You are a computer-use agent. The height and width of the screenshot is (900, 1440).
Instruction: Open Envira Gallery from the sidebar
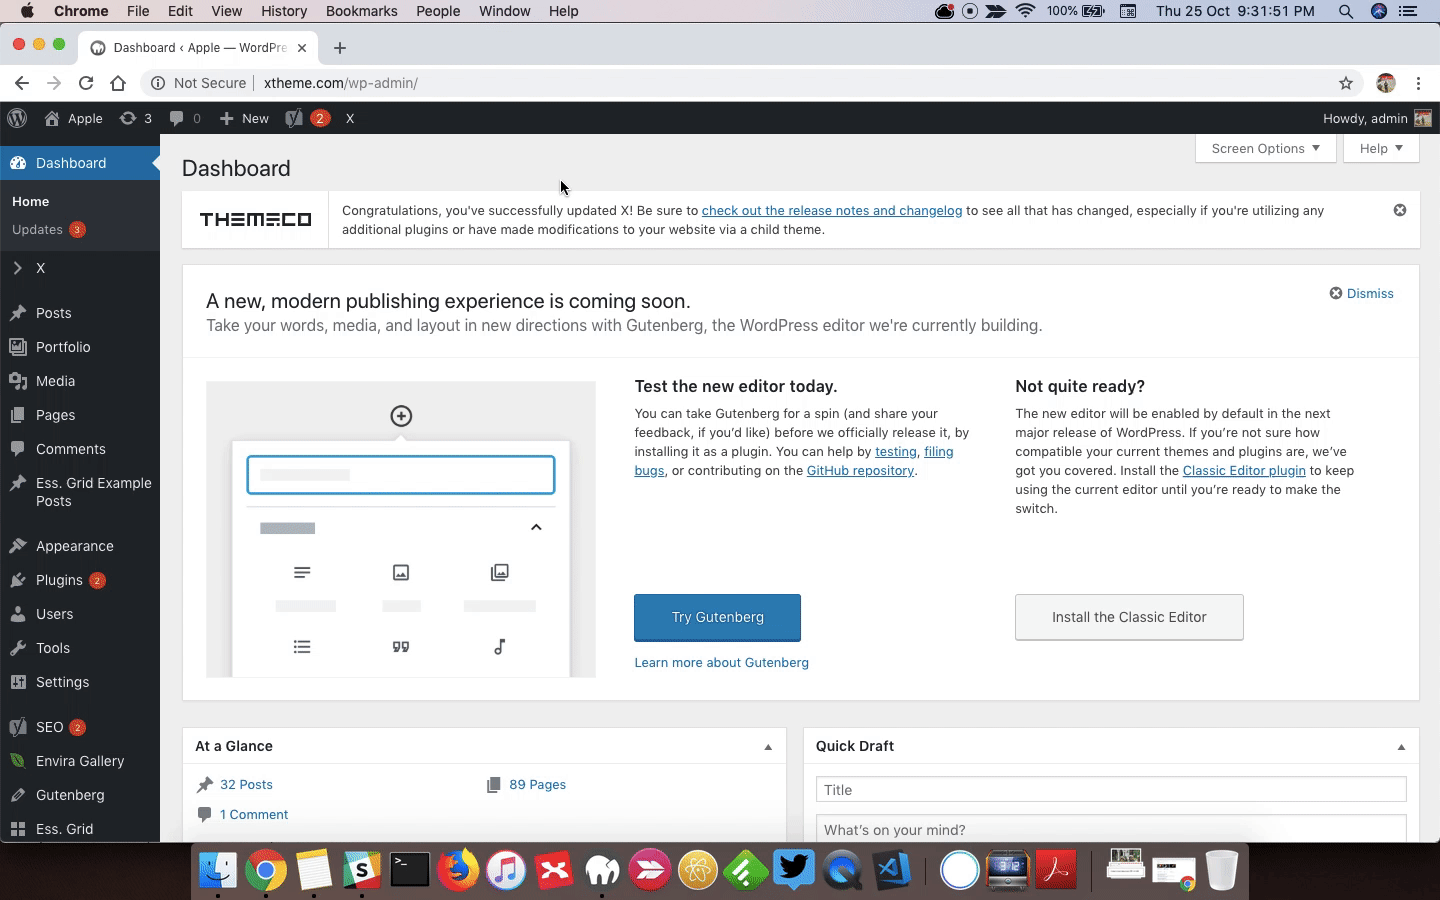click(80, 761)
